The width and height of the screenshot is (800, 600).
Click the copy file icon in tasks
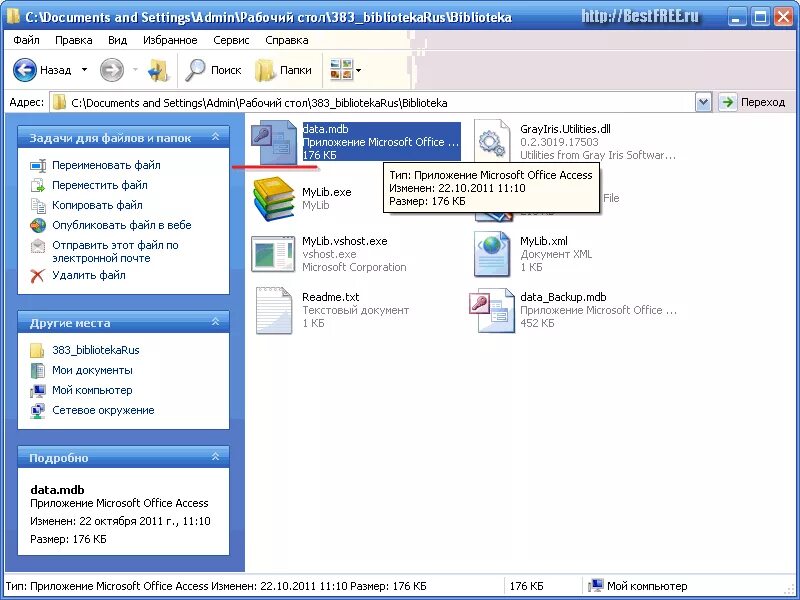pos(38,205)
